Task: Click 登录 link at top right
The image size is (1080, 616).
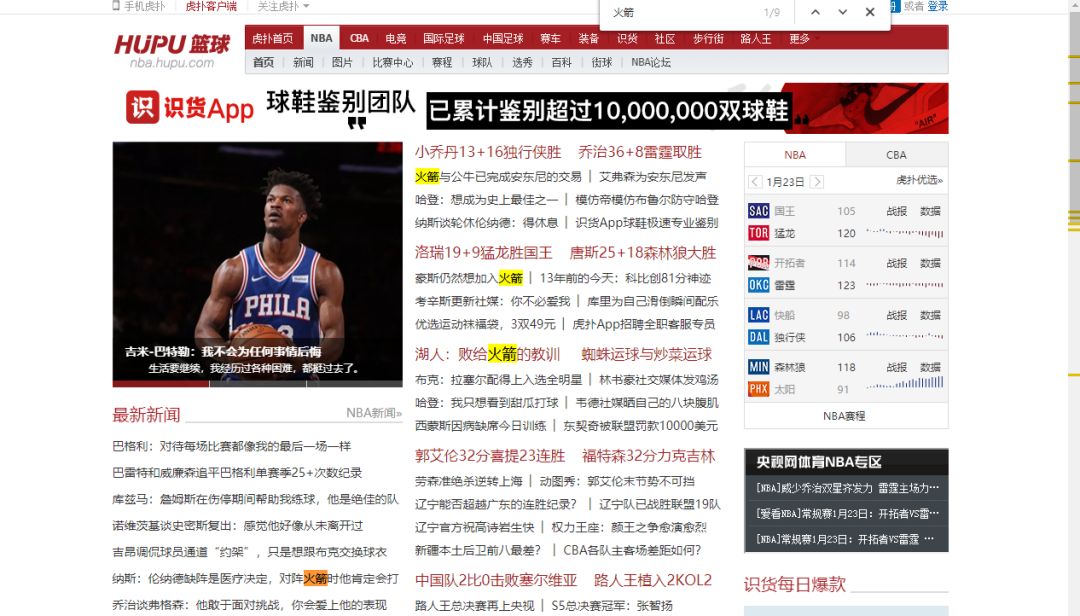Action: pyautogui.click(x=937, y=6)
